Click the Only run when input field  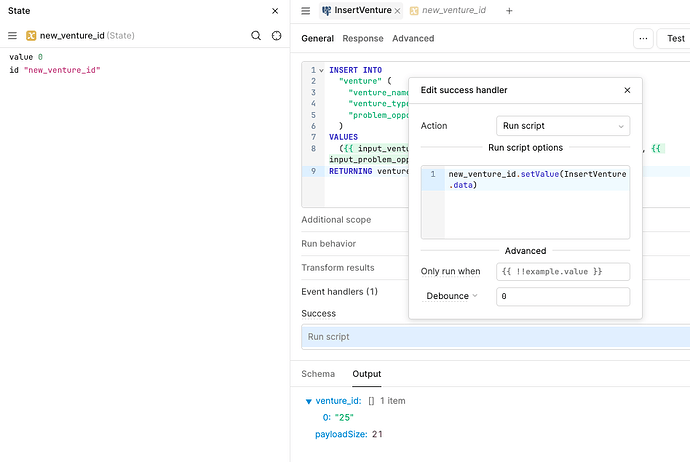[x=563, y=272]
